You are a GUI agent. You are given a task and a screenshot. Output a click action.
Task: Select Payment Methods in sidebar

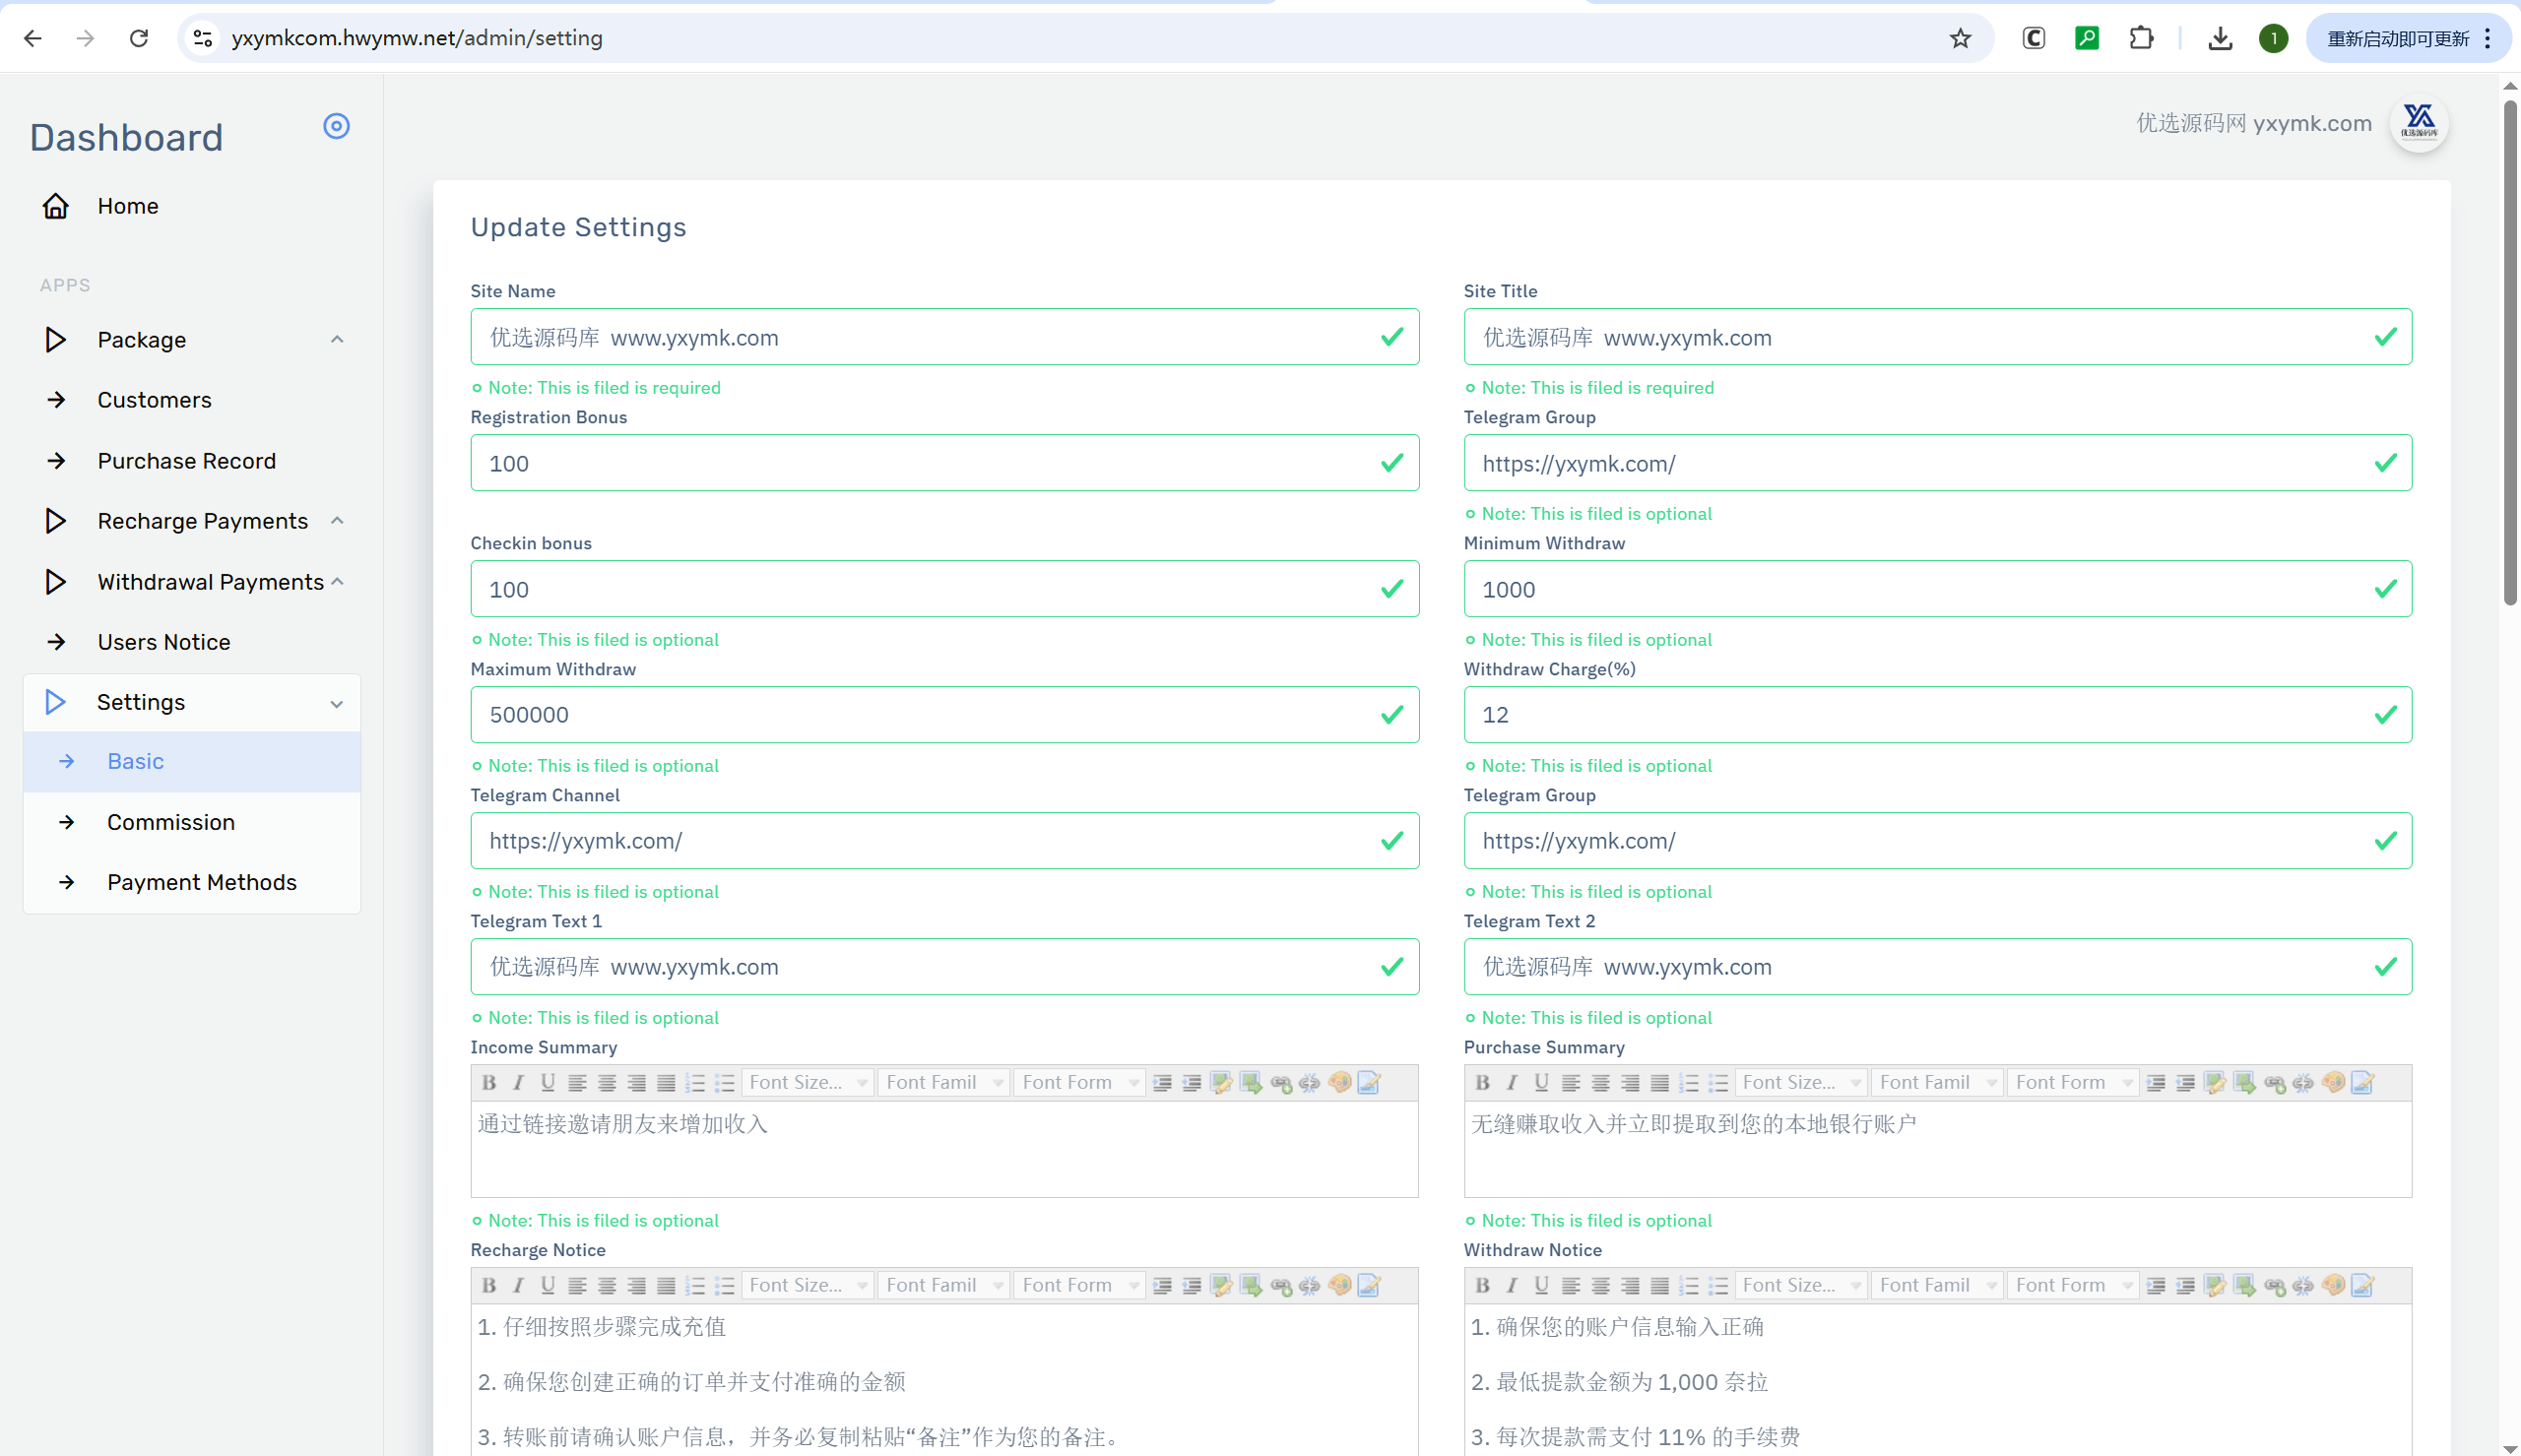202,882
